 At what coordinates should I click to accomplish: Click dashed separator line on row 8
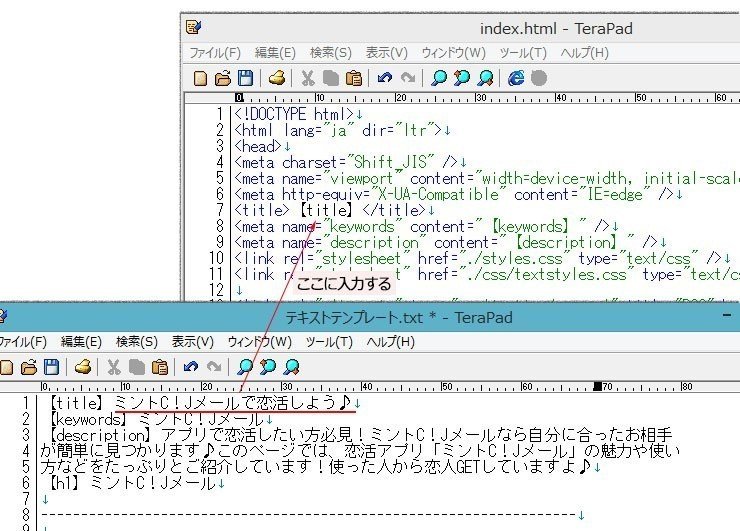pos(309,515)
